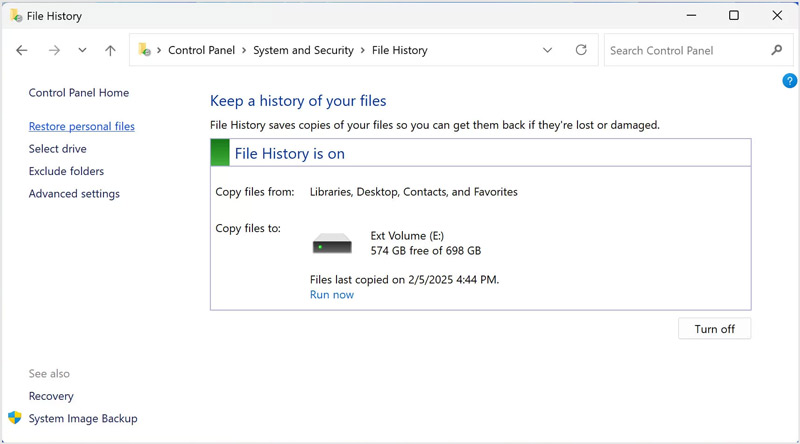
Task: Open Restore personal files
Action: click(82, 126)
